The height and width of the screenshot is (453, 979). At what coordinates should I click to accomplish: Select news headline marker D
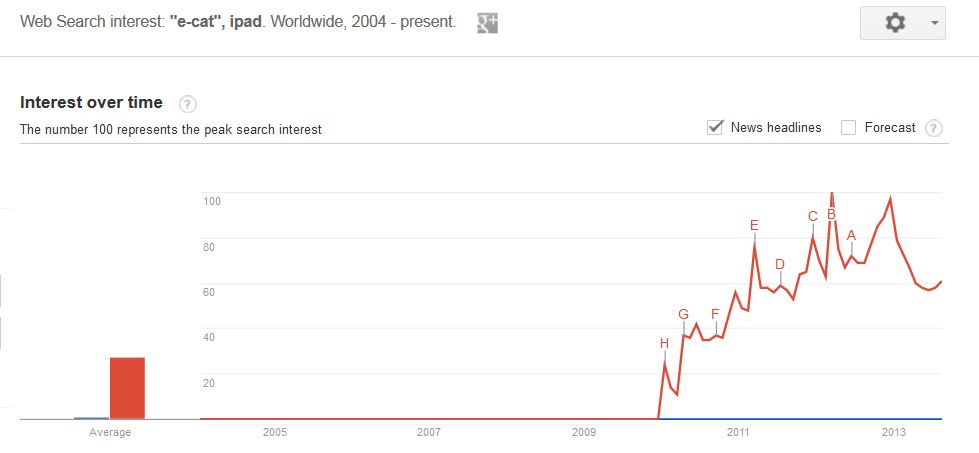click(x=779, y=265)
